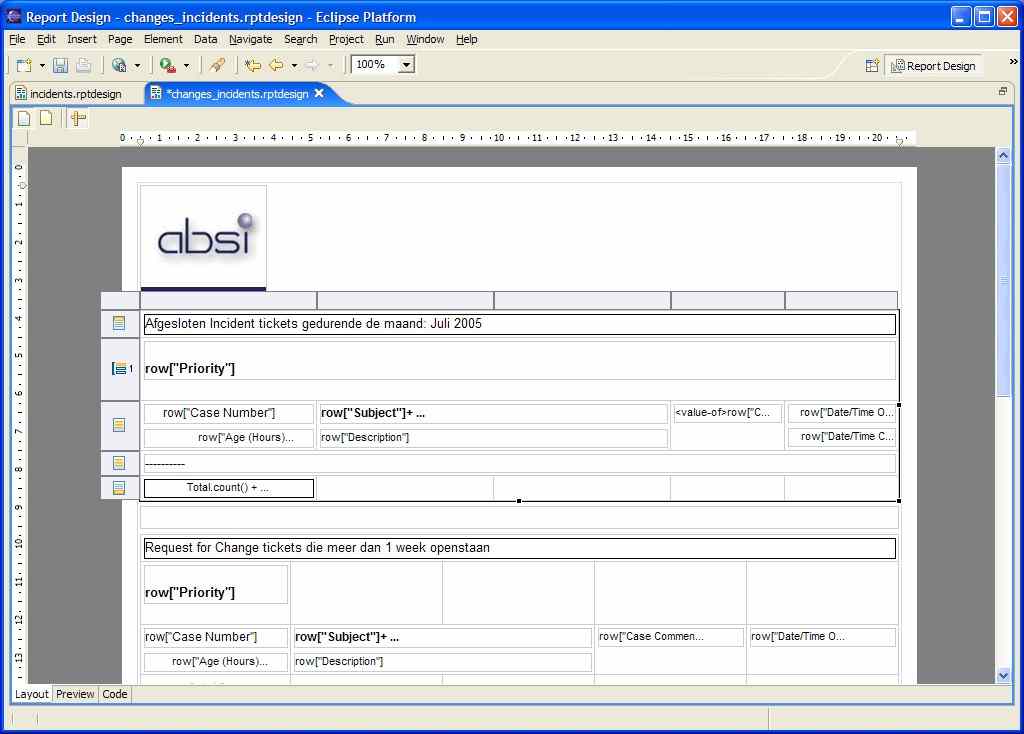Click the Run green play icon
This screenshot has width=1024, height=734.
(x=167, y=65)
